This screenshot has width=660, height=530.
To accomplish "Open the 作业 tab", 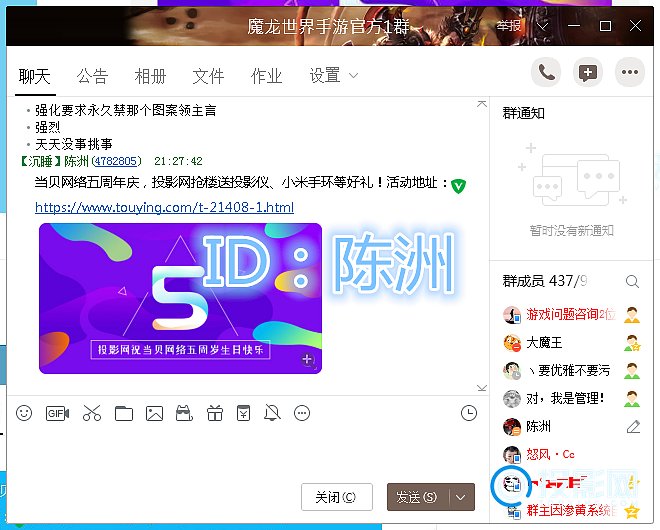I will [x=266, y=77].
